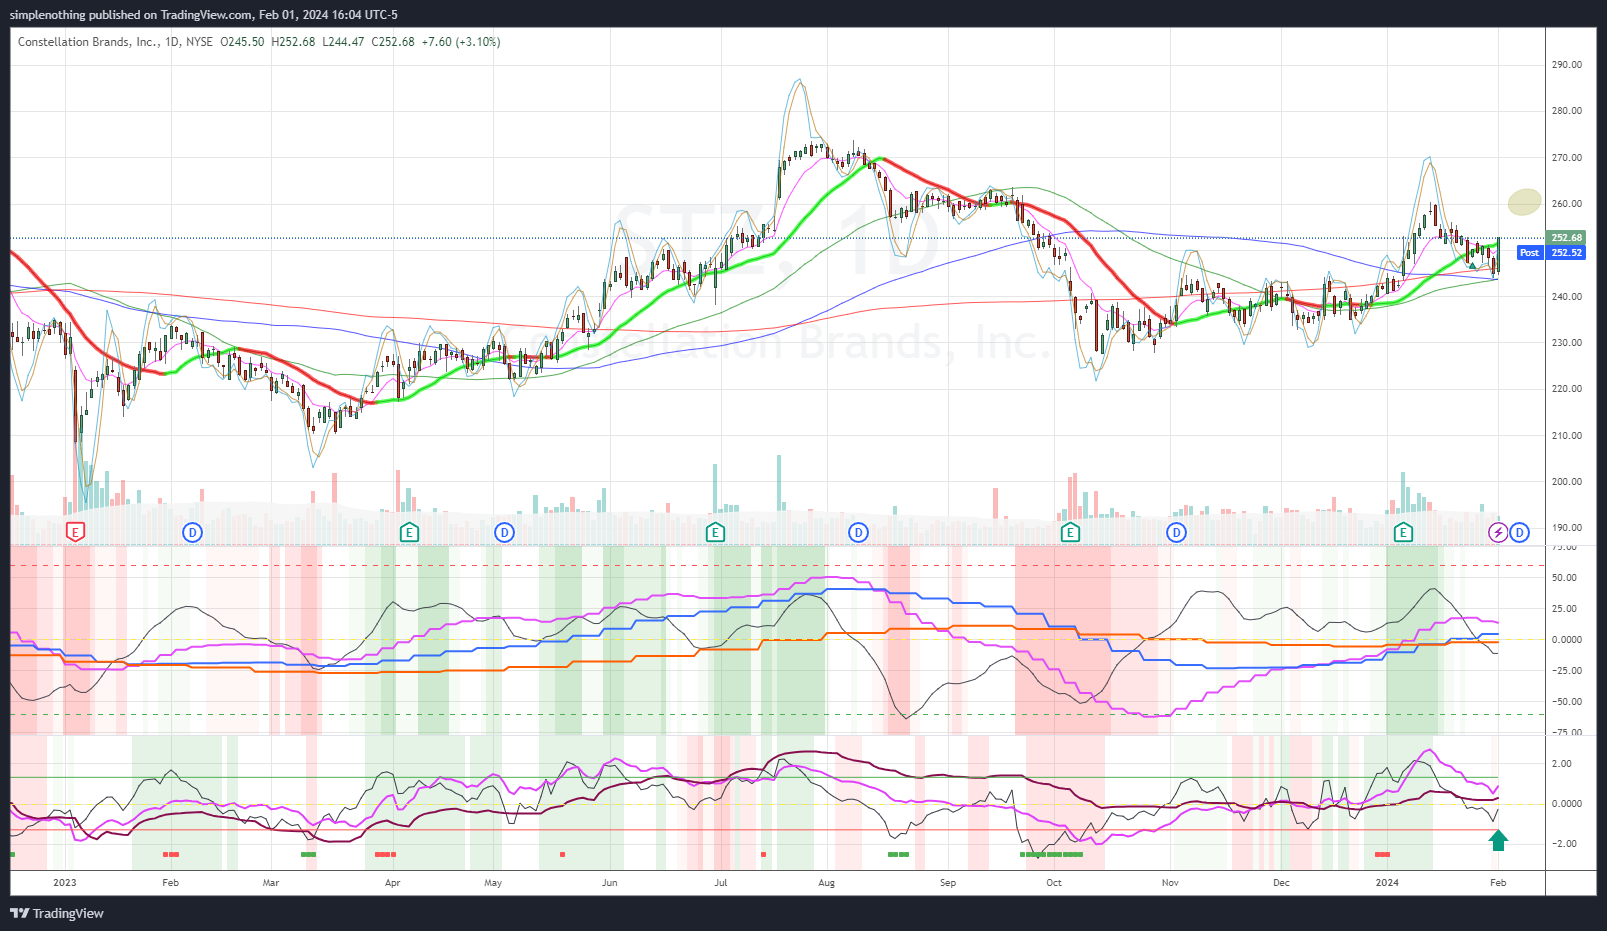The image size is (1607, 931).
Task: Click the Dec label on time axis
Action: [x=1281, y=883]
